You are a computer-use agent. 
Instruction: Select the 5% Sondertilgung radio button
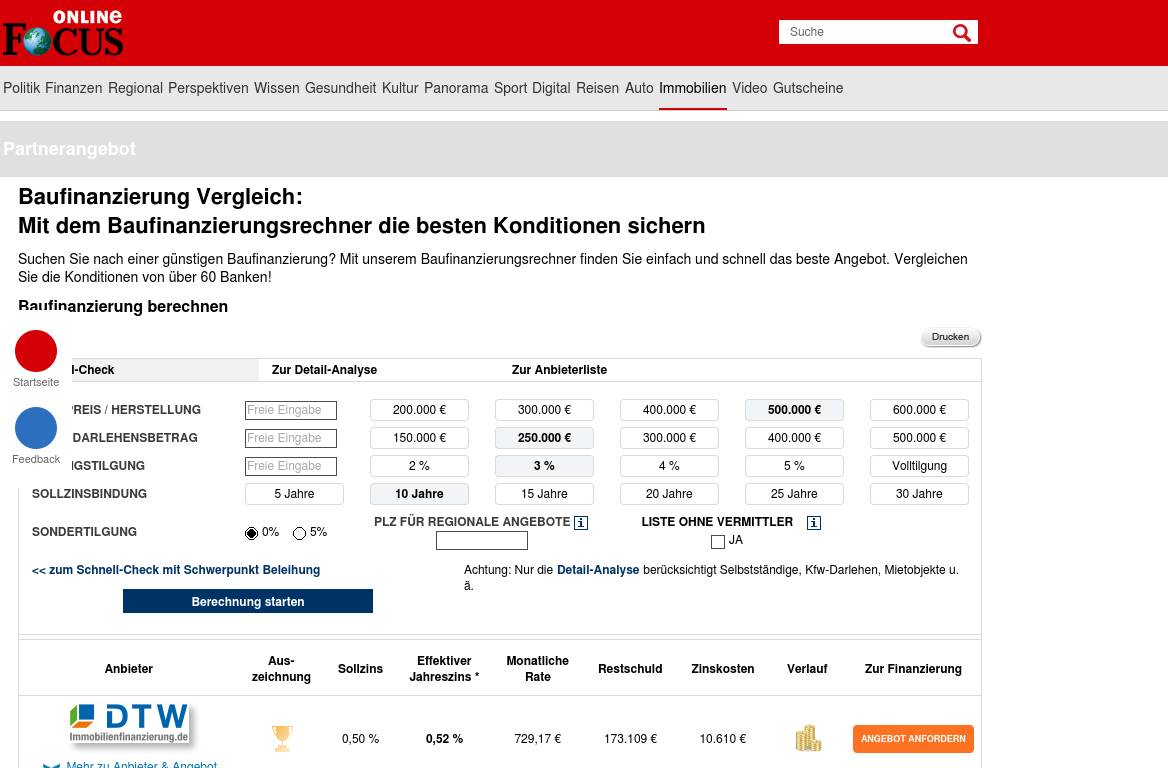(299, 533)
